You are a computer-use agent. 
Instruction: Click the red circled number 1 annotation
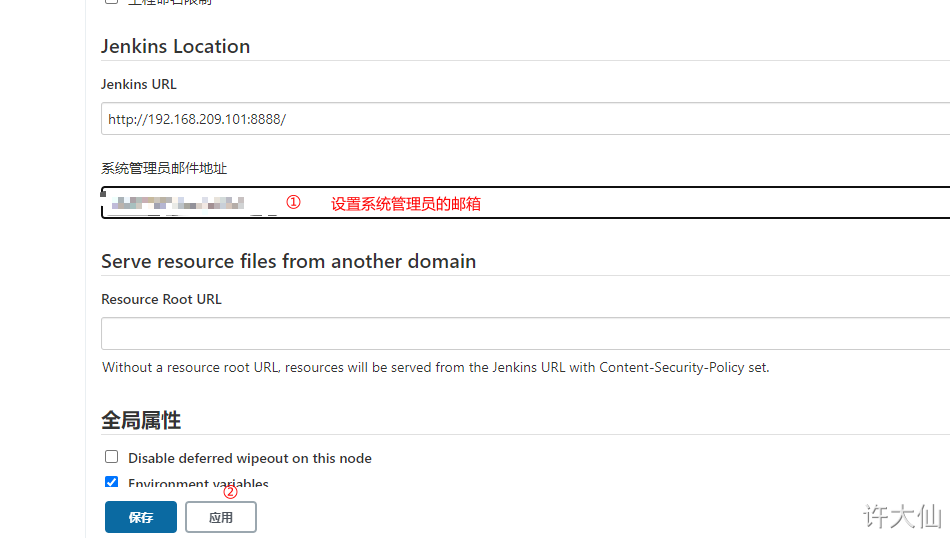tap(293, 202)
